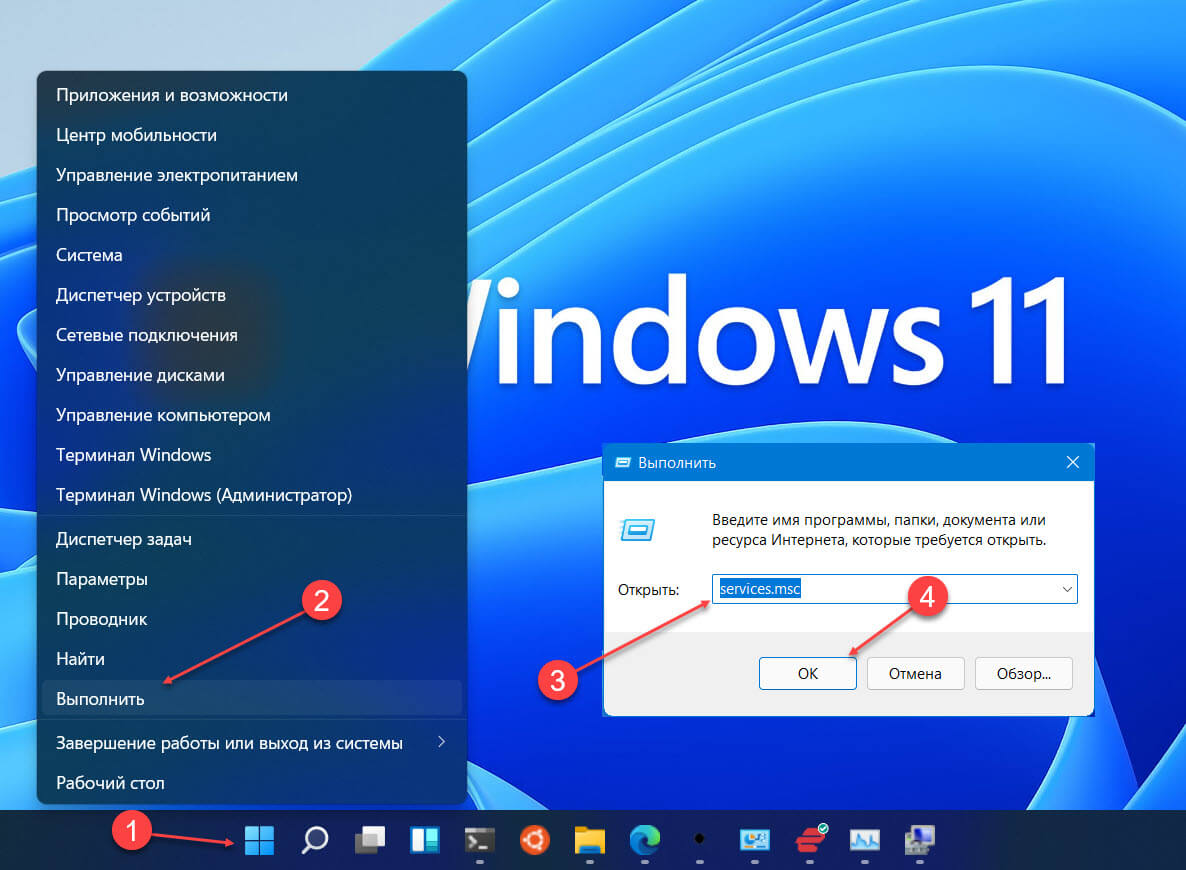Viewport: 1186px width, 870px height.
Task: Expand Завершение работы или выход из системы submenu
Action: tap(251, 743)
